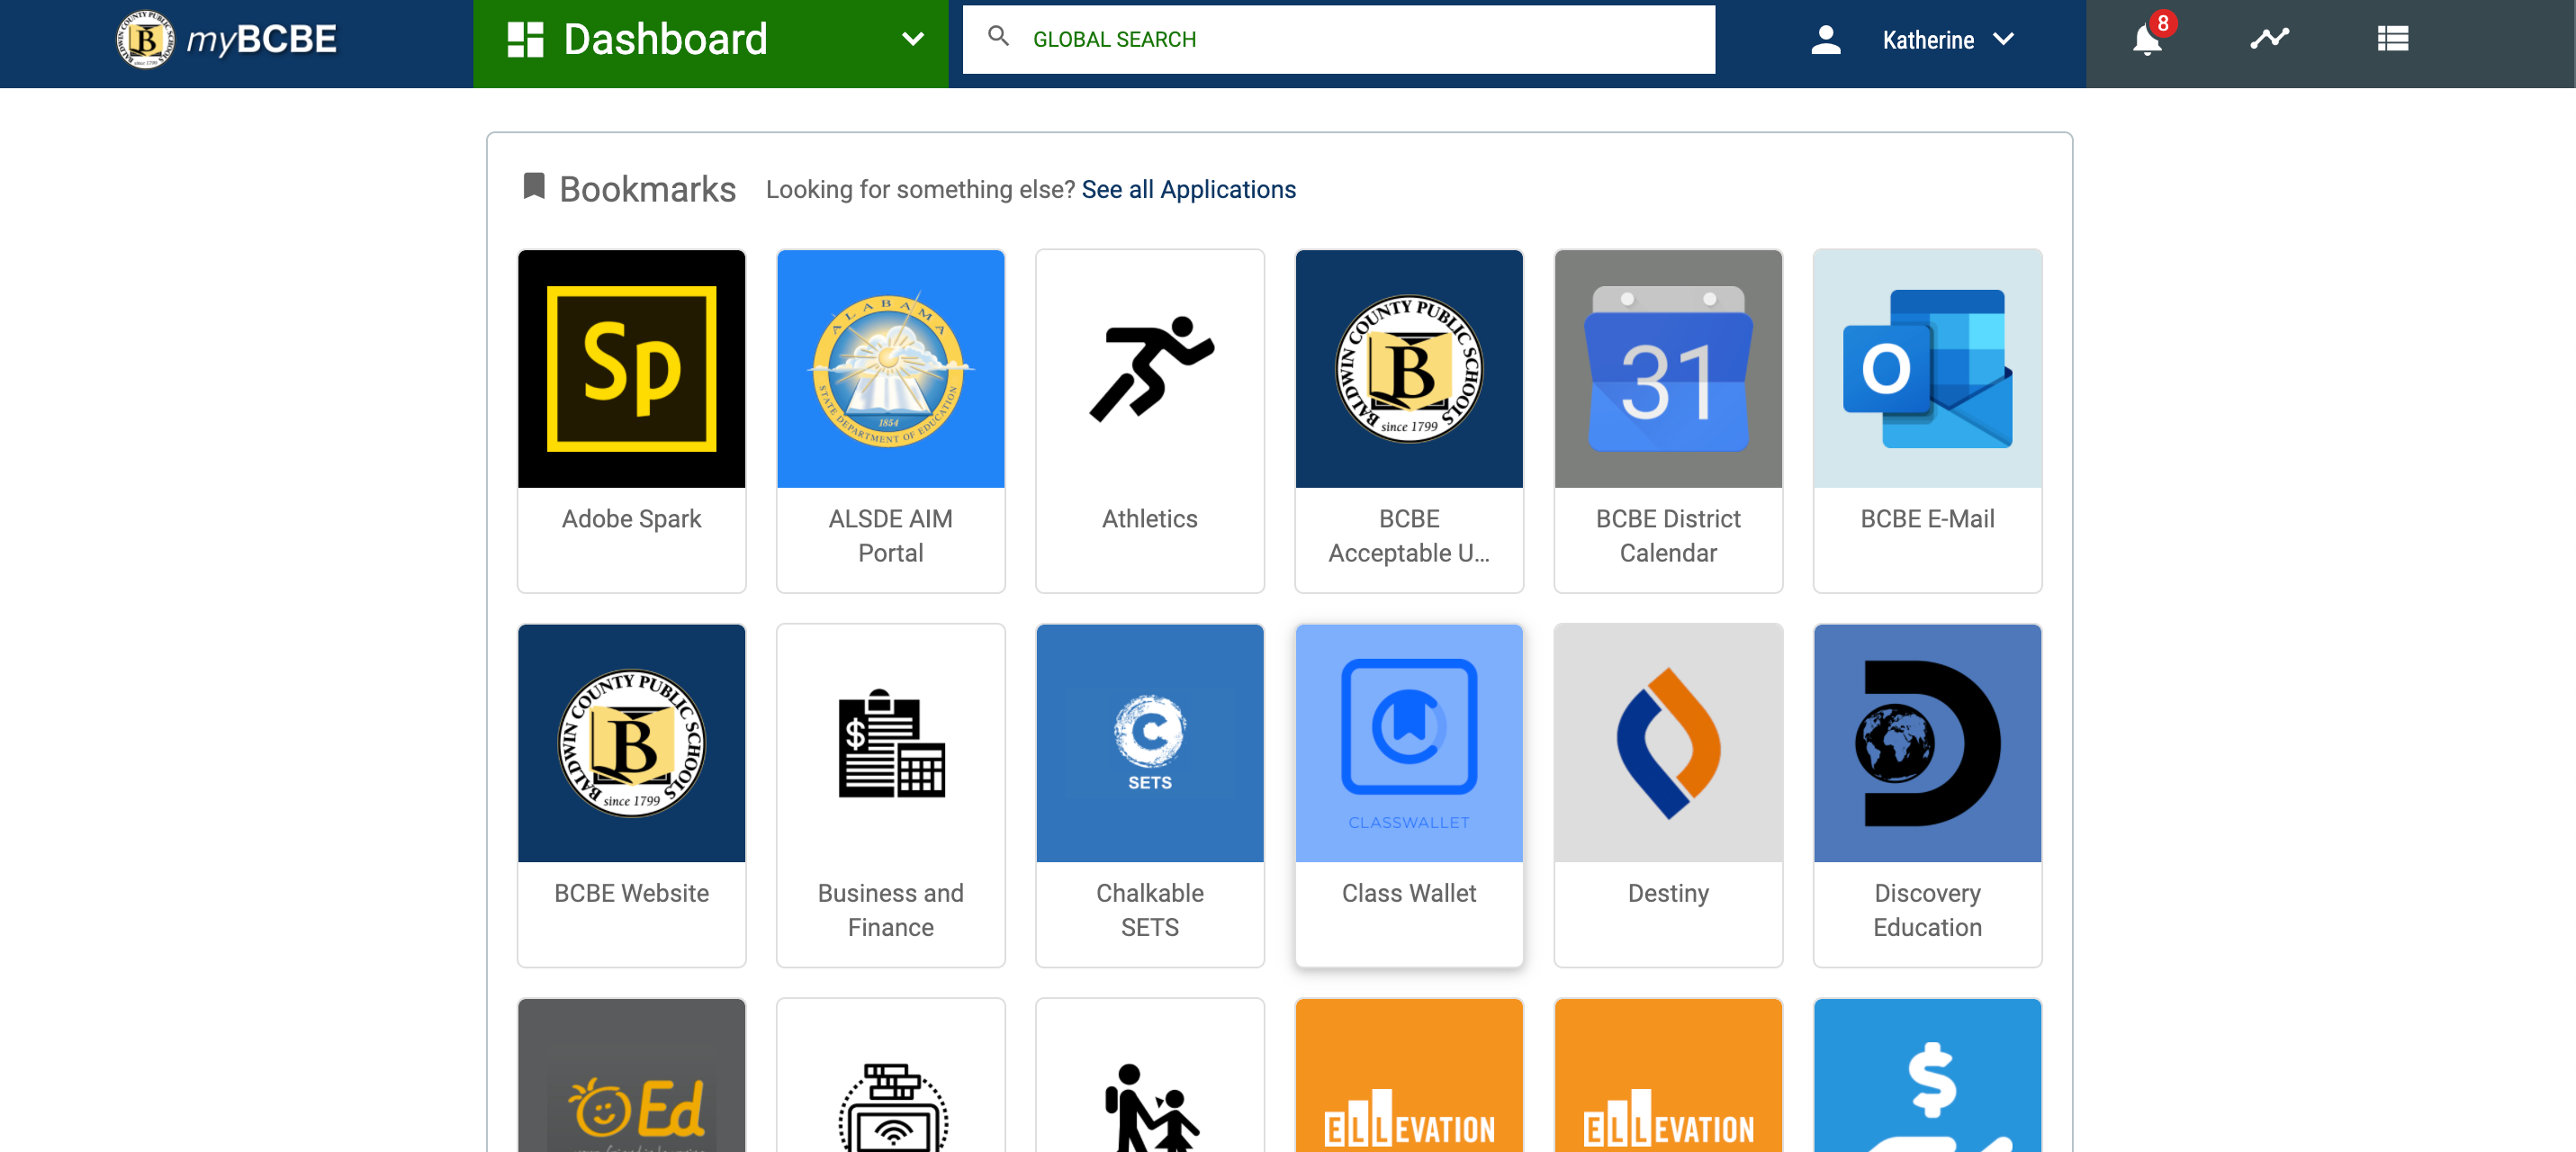
Task: Open the activity trend line icon
Action: [x=2269, y=39]
